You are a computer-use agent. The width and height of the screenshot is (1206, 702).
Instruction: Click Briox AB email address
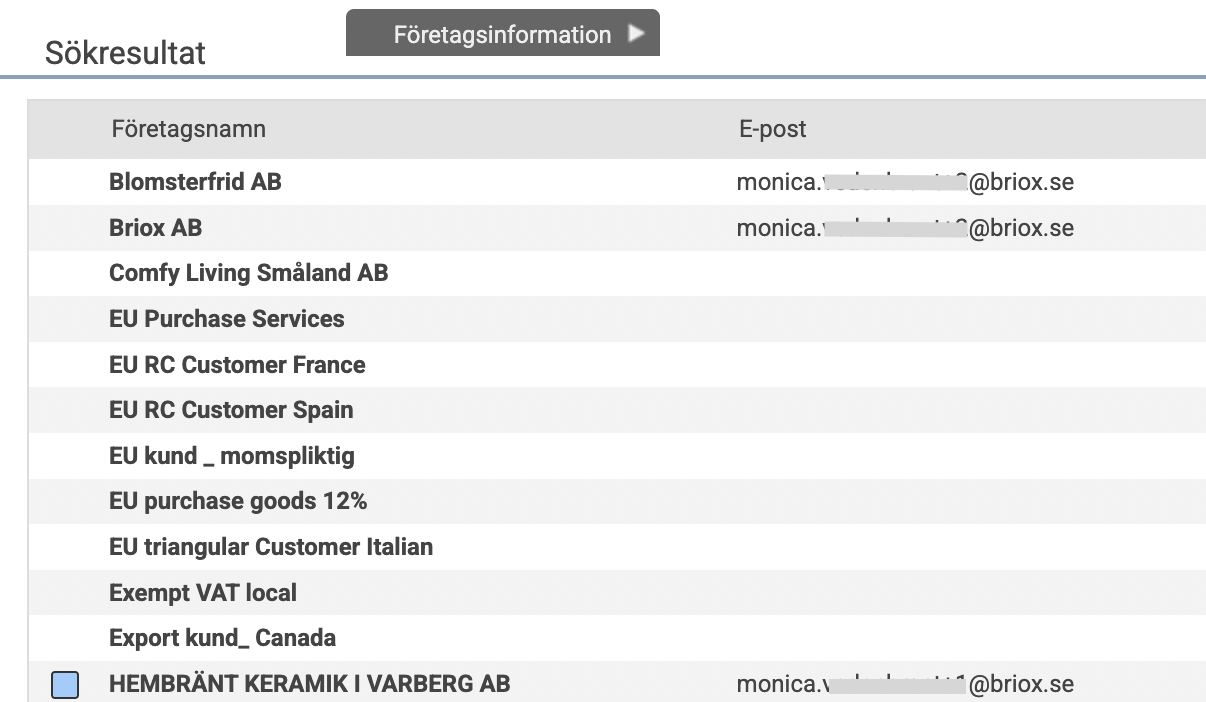[905, 228]
